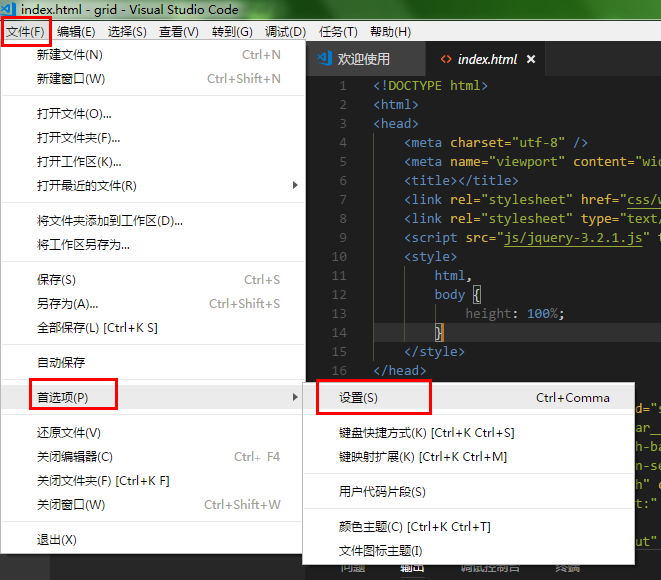Choose 将工作区另存为... entry
The width and height of the screenshot is (661, 580).
pyautogui.click(x=153, y=245)
